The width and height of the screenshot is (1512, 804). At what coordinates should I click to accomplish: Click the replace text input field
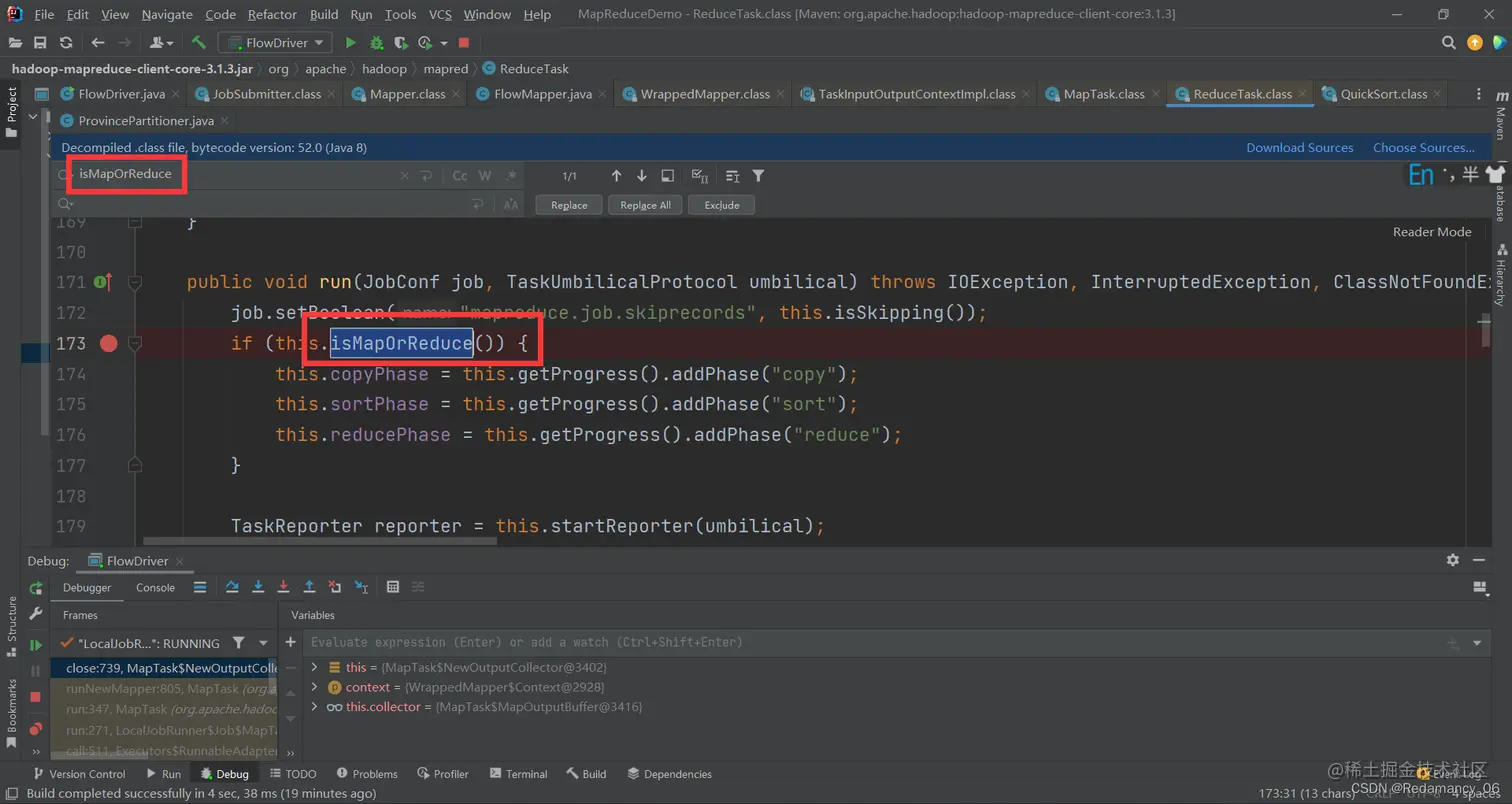coord(270,204)
